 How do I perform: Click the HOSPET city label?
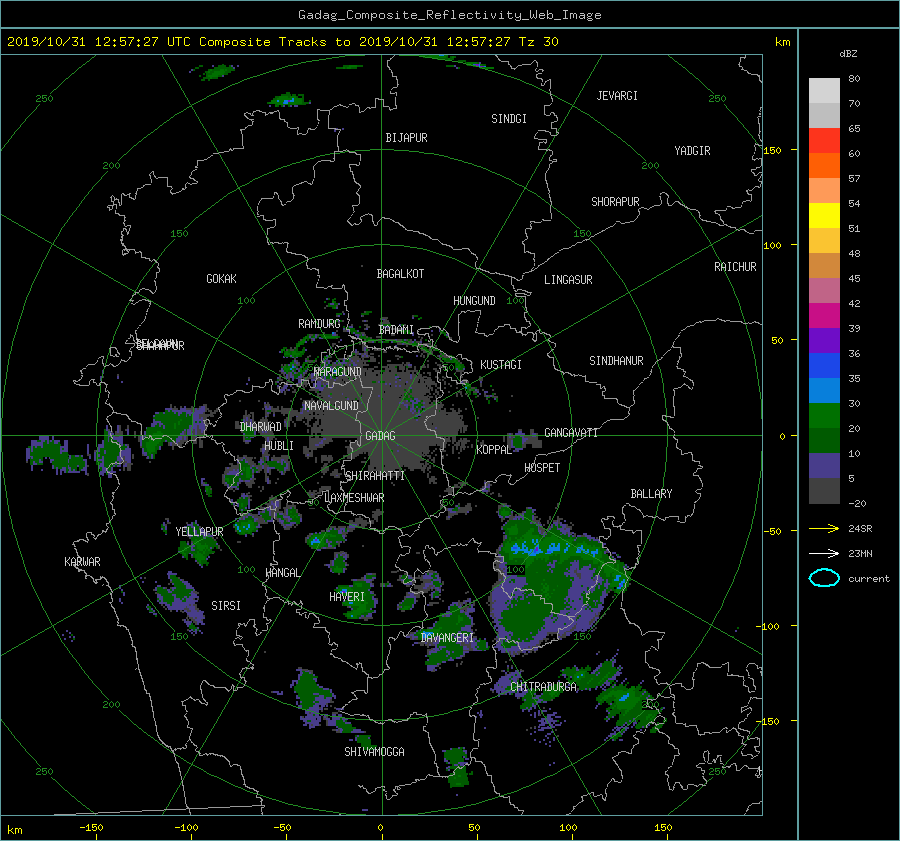[542, 468]
